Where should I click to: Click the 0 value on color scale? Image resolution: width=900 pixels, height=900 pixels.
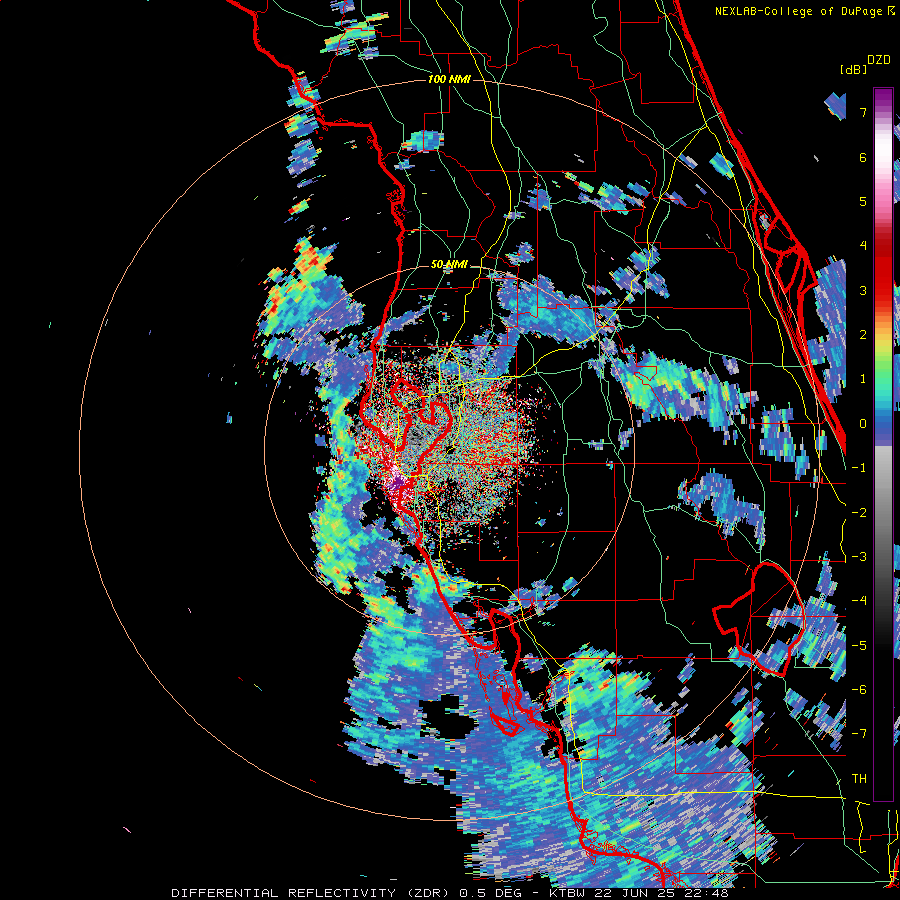[x=863, y=424]
